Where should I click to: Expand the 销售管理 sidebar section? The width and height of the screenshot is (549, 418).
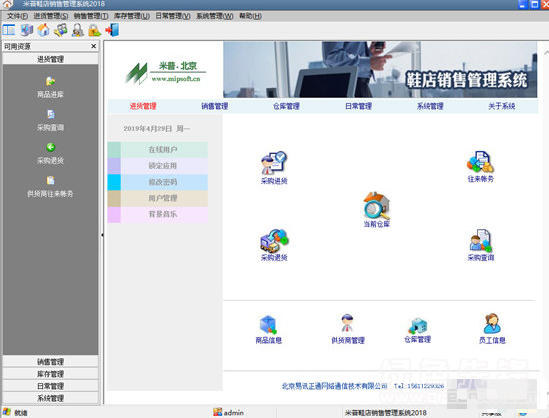pyautogui.click(x=50, y=362)
